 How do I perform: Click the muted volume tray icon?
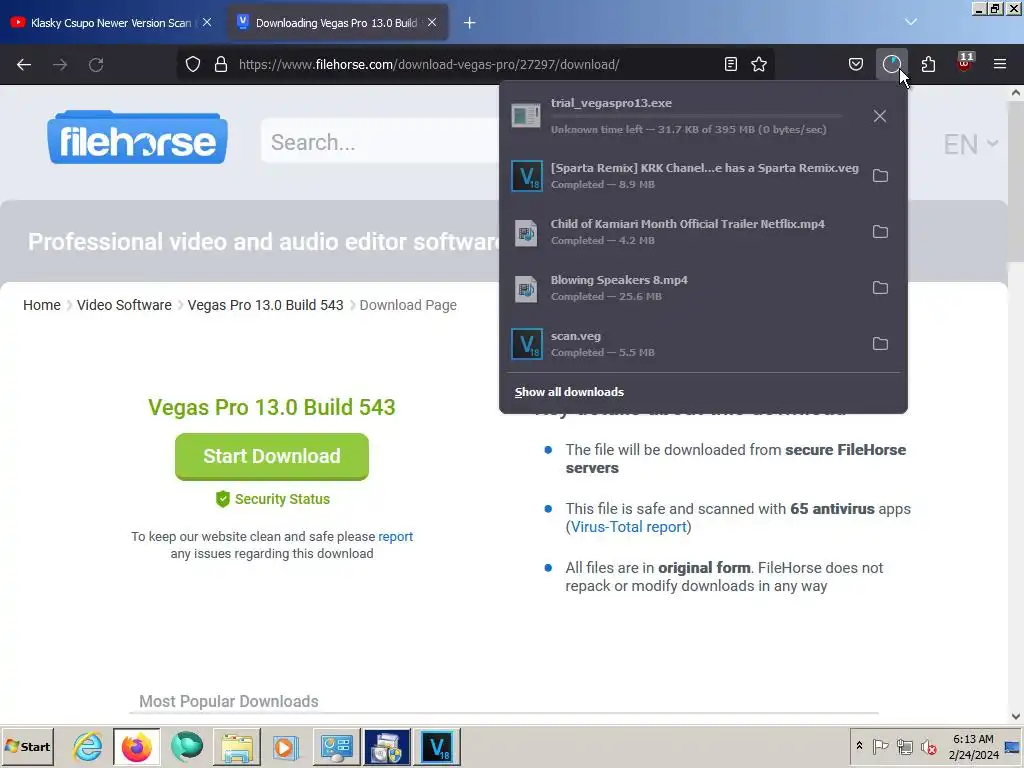928,746
